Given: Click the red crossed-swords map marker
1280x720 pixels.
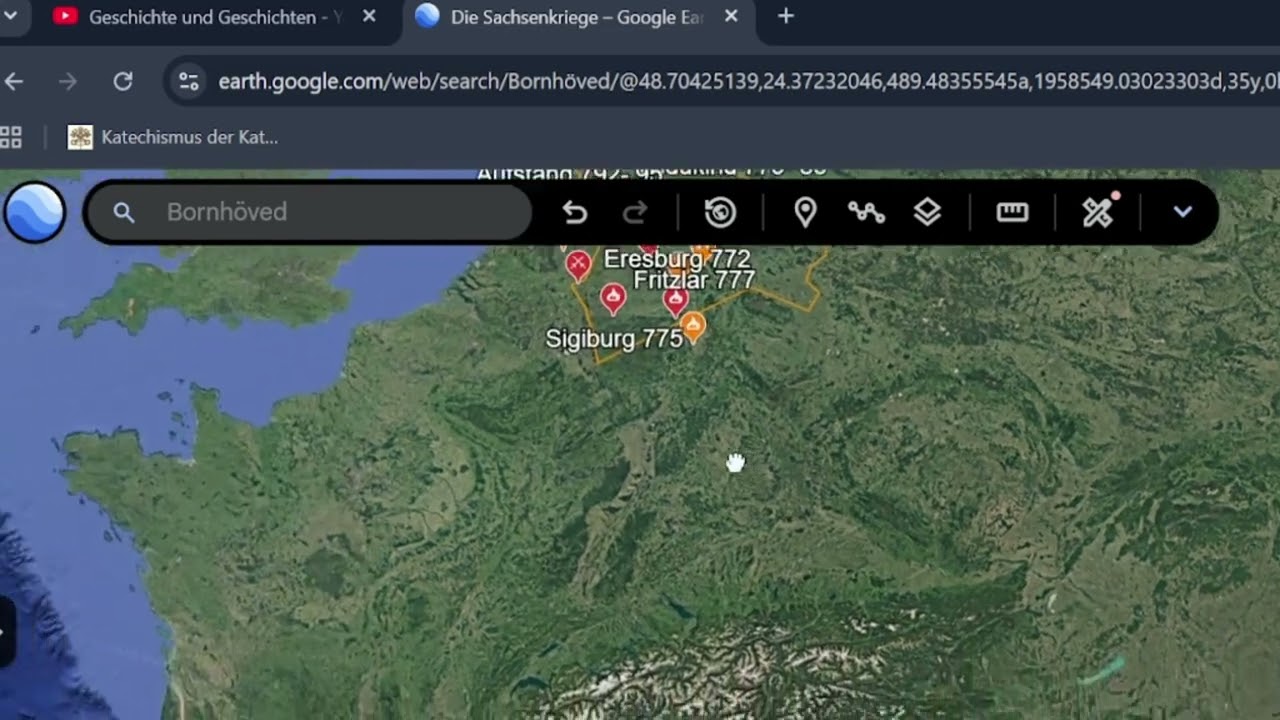Looking at the screenshot, I should [x=578, y=264].
